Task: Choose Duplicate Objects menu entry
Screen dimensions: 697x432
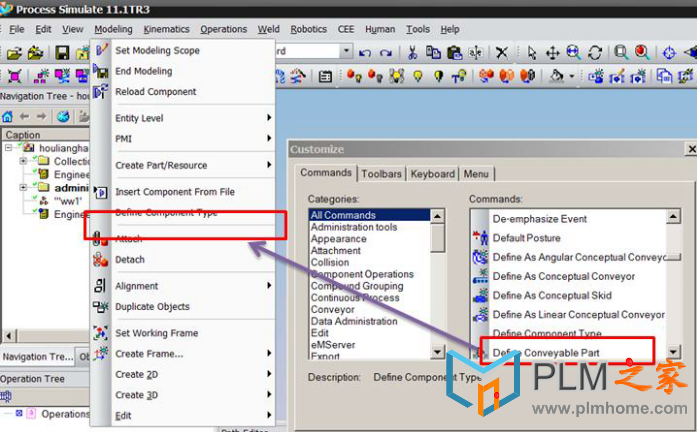Action: coord(152,307)
